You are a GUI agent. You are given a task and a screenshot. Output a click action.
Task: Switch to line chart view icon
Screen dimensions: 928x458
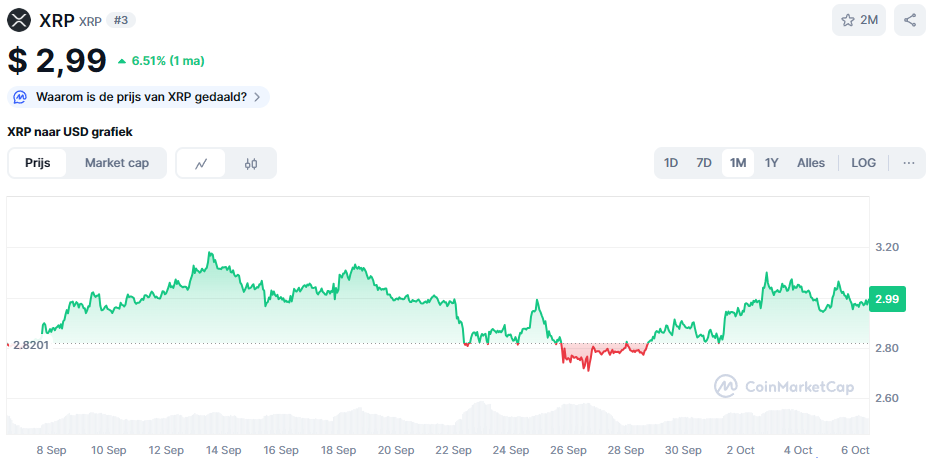[201, 163]
